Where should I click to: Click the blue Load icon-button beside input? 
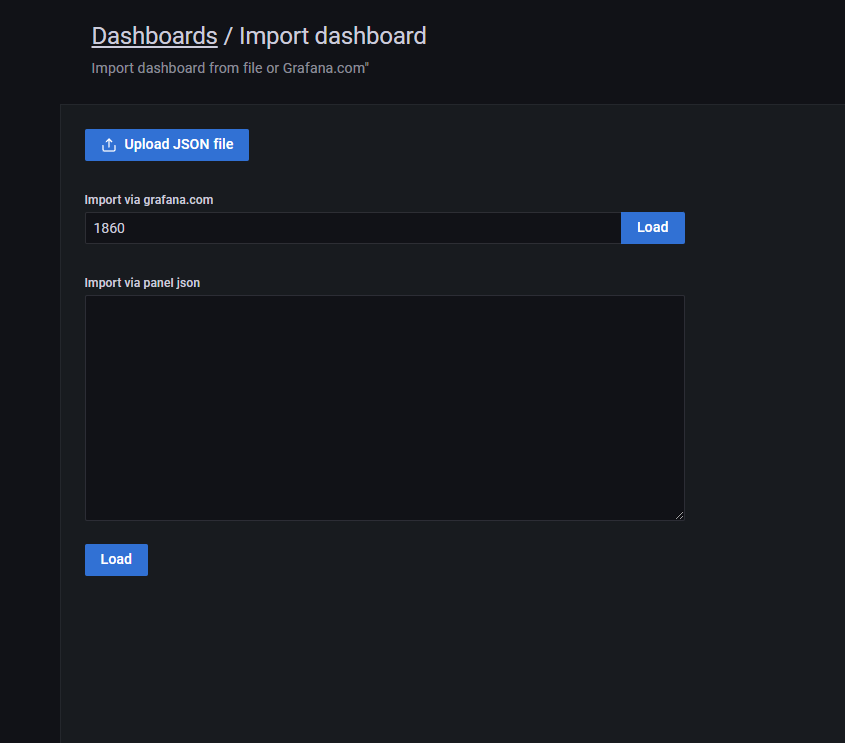pos(652,227)
